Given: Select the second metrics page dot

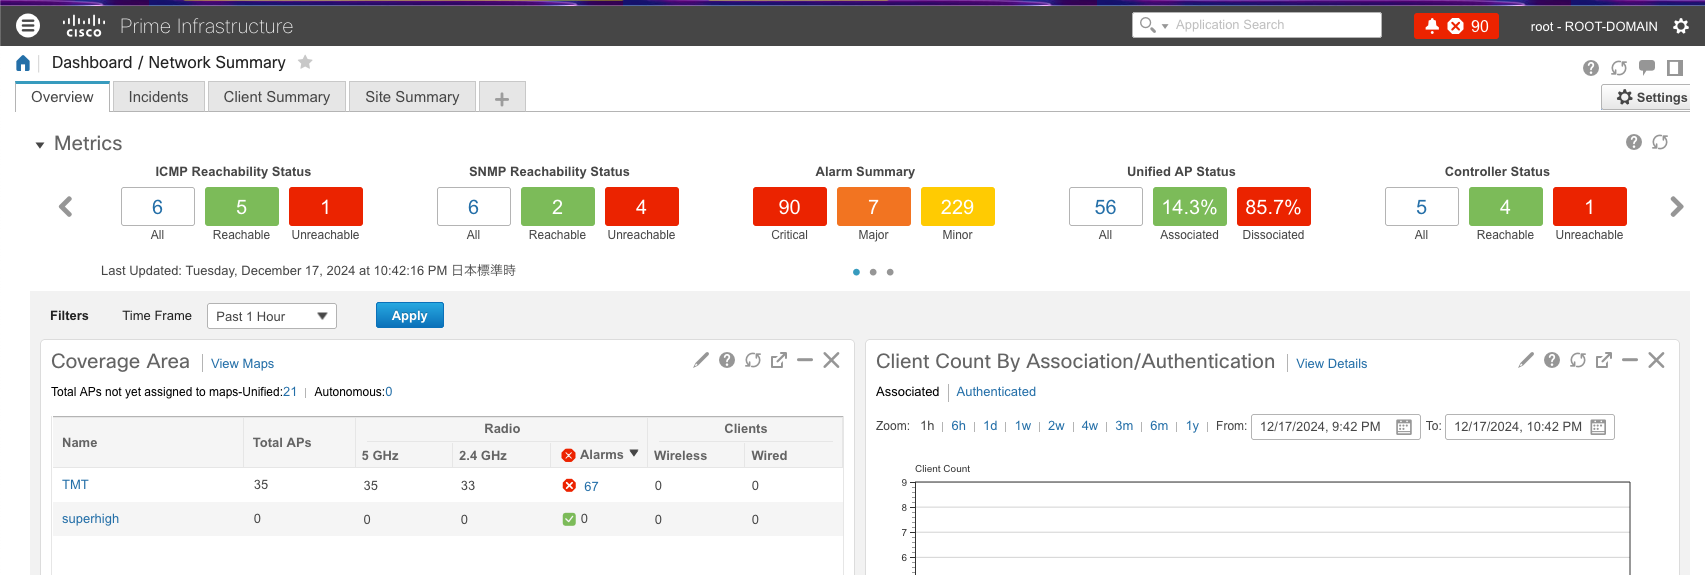Looking at the screenshot, I should coord(873,272).
